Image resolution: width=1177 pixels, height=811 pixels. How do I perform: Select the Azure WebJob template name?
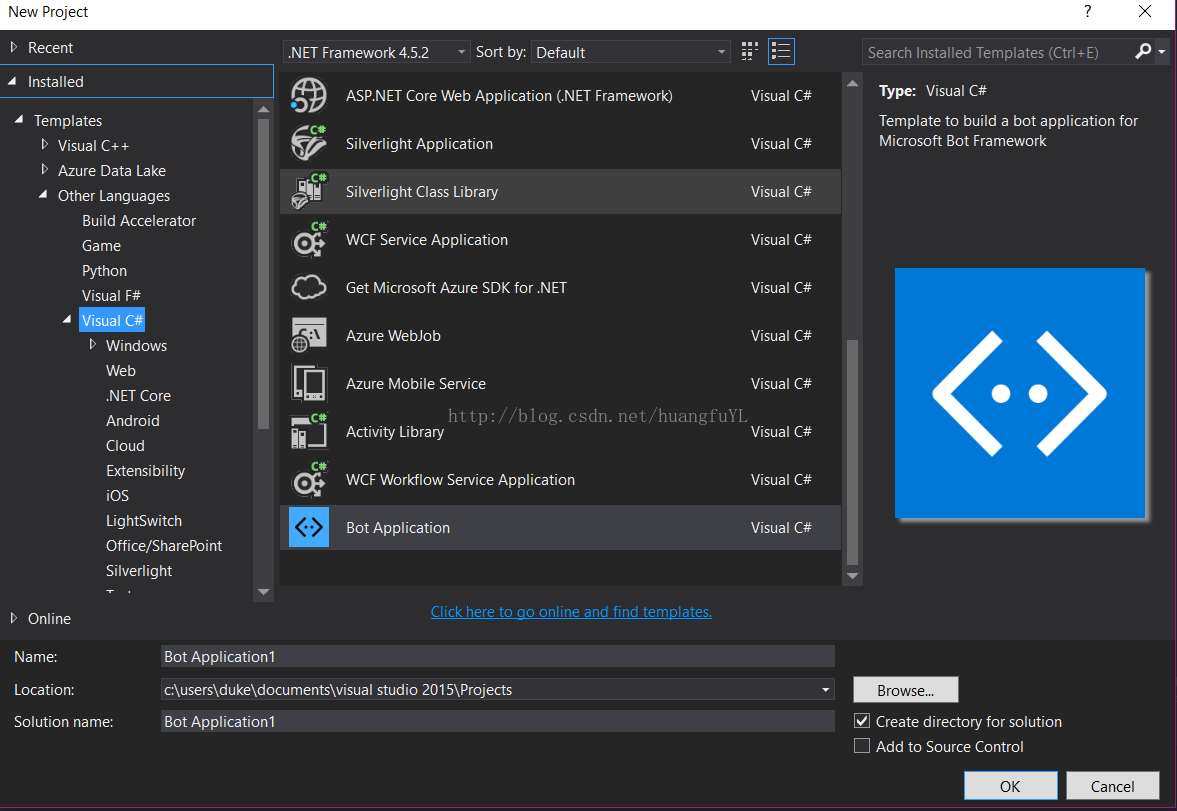pos(393,336)
